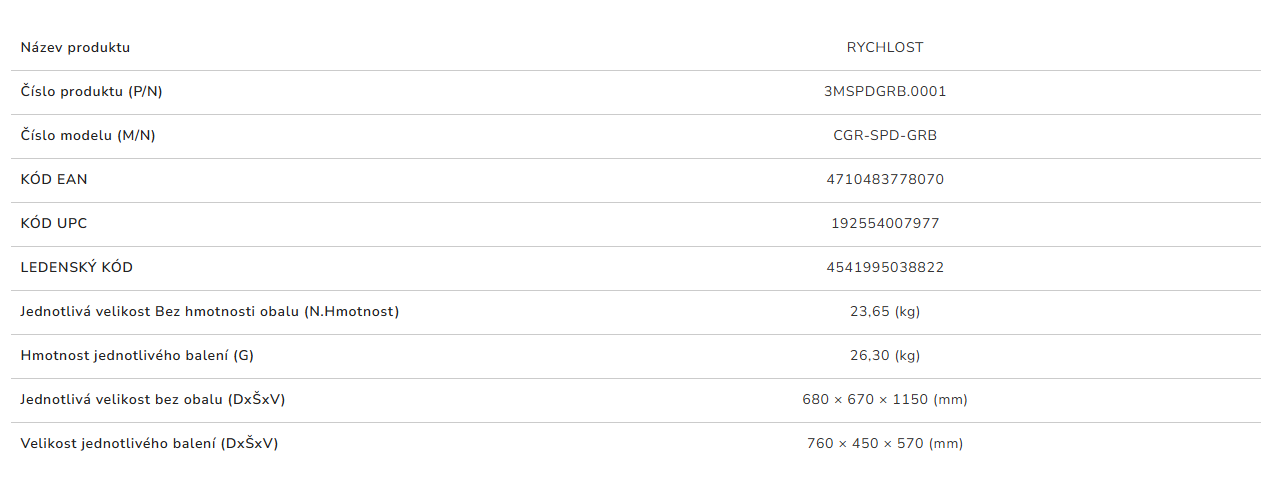Click "Jednotlivá velikost bez obalu (DxŠxV)" label
Image resolution: width=1275 pixels, height=483 pixels.
(153, 399)
